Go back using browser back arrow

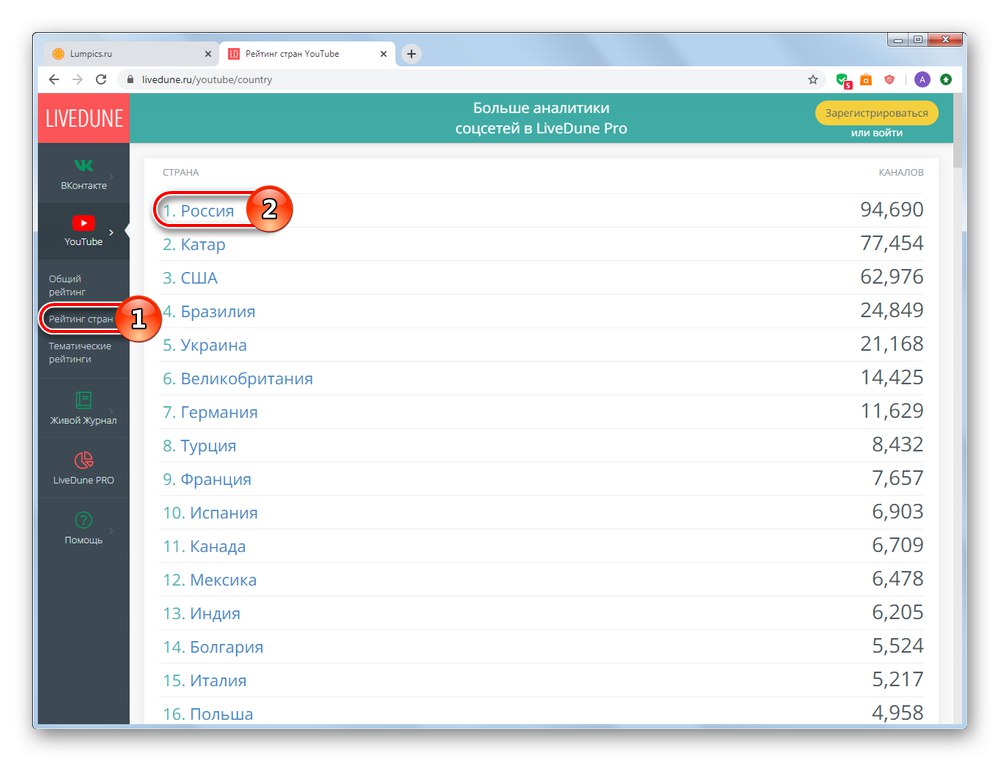54,80
